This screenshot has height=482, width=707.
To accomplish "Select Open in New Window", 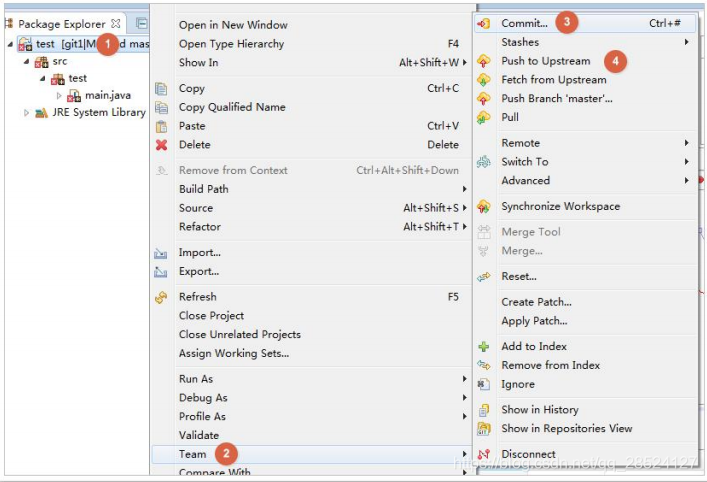I will [311, 25].
